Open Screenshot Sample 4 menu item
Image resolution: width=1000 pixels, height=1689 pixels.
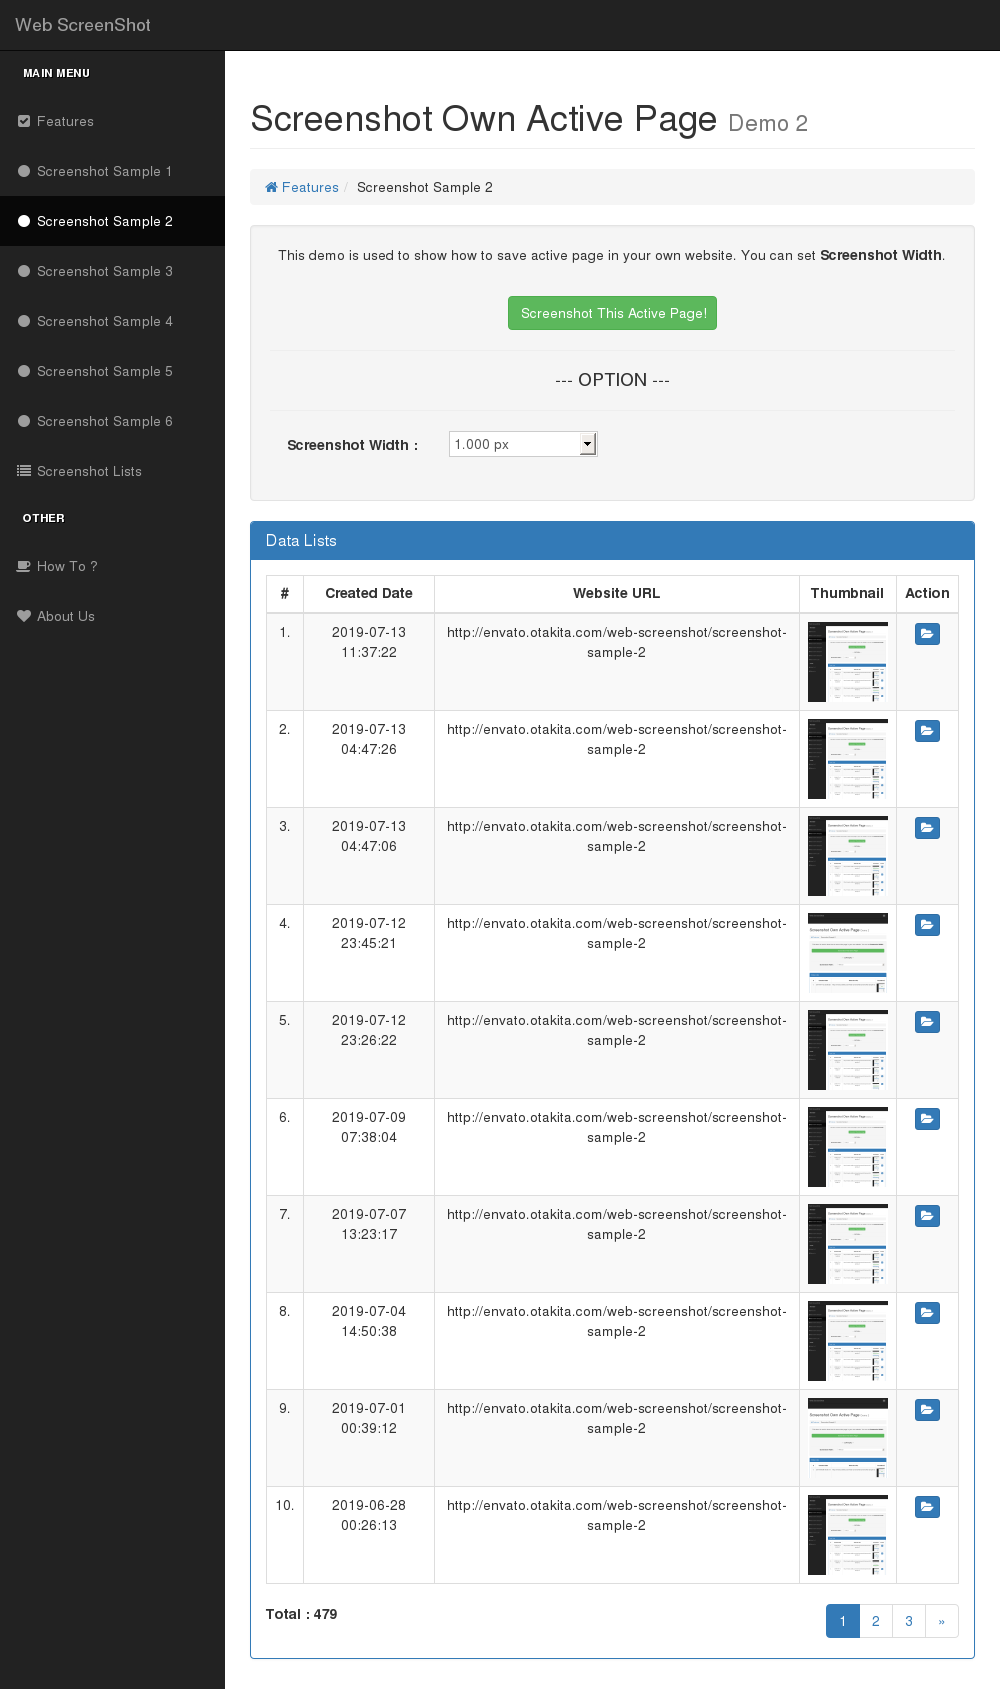104,321
